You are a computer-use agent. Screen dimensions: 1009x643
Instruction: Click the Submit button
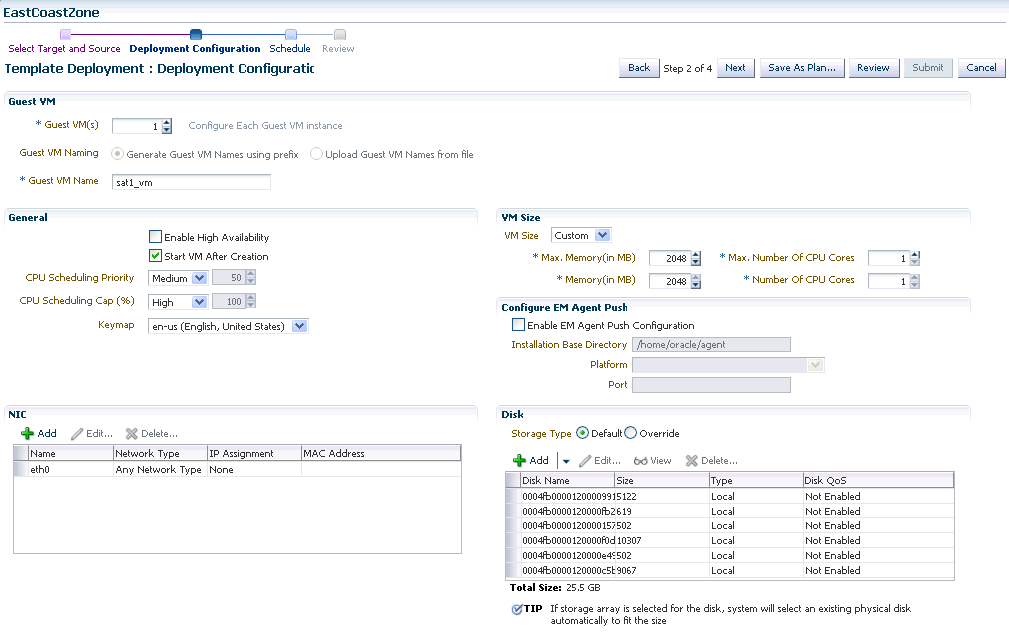point(927,68)
